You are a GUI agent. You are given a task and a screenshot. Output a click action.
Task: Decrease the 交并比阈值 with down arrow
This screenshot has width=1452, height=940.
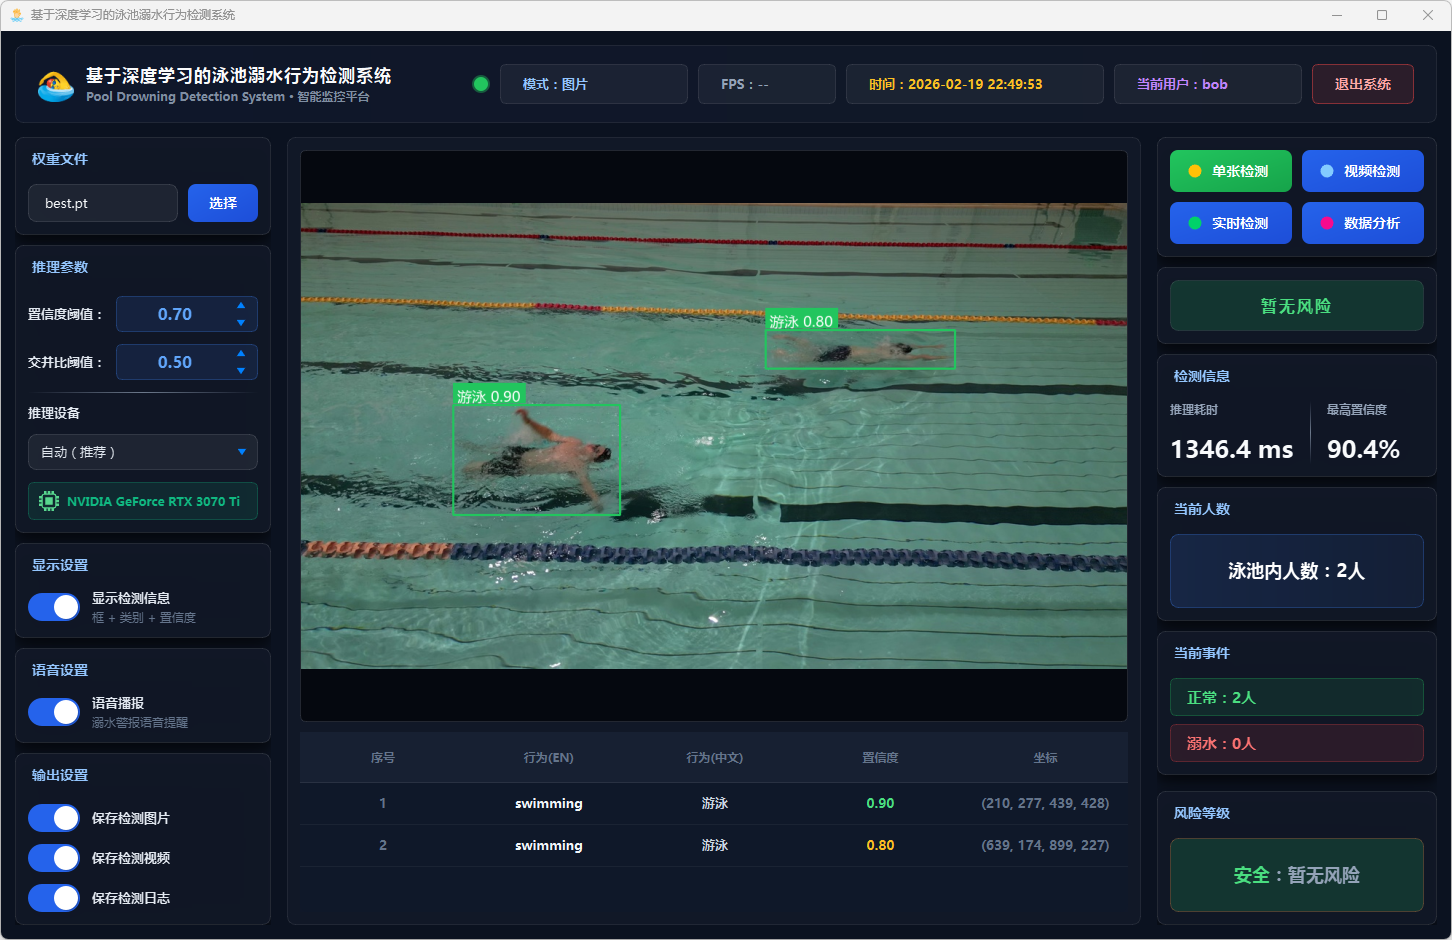click(x=241, y=371)
